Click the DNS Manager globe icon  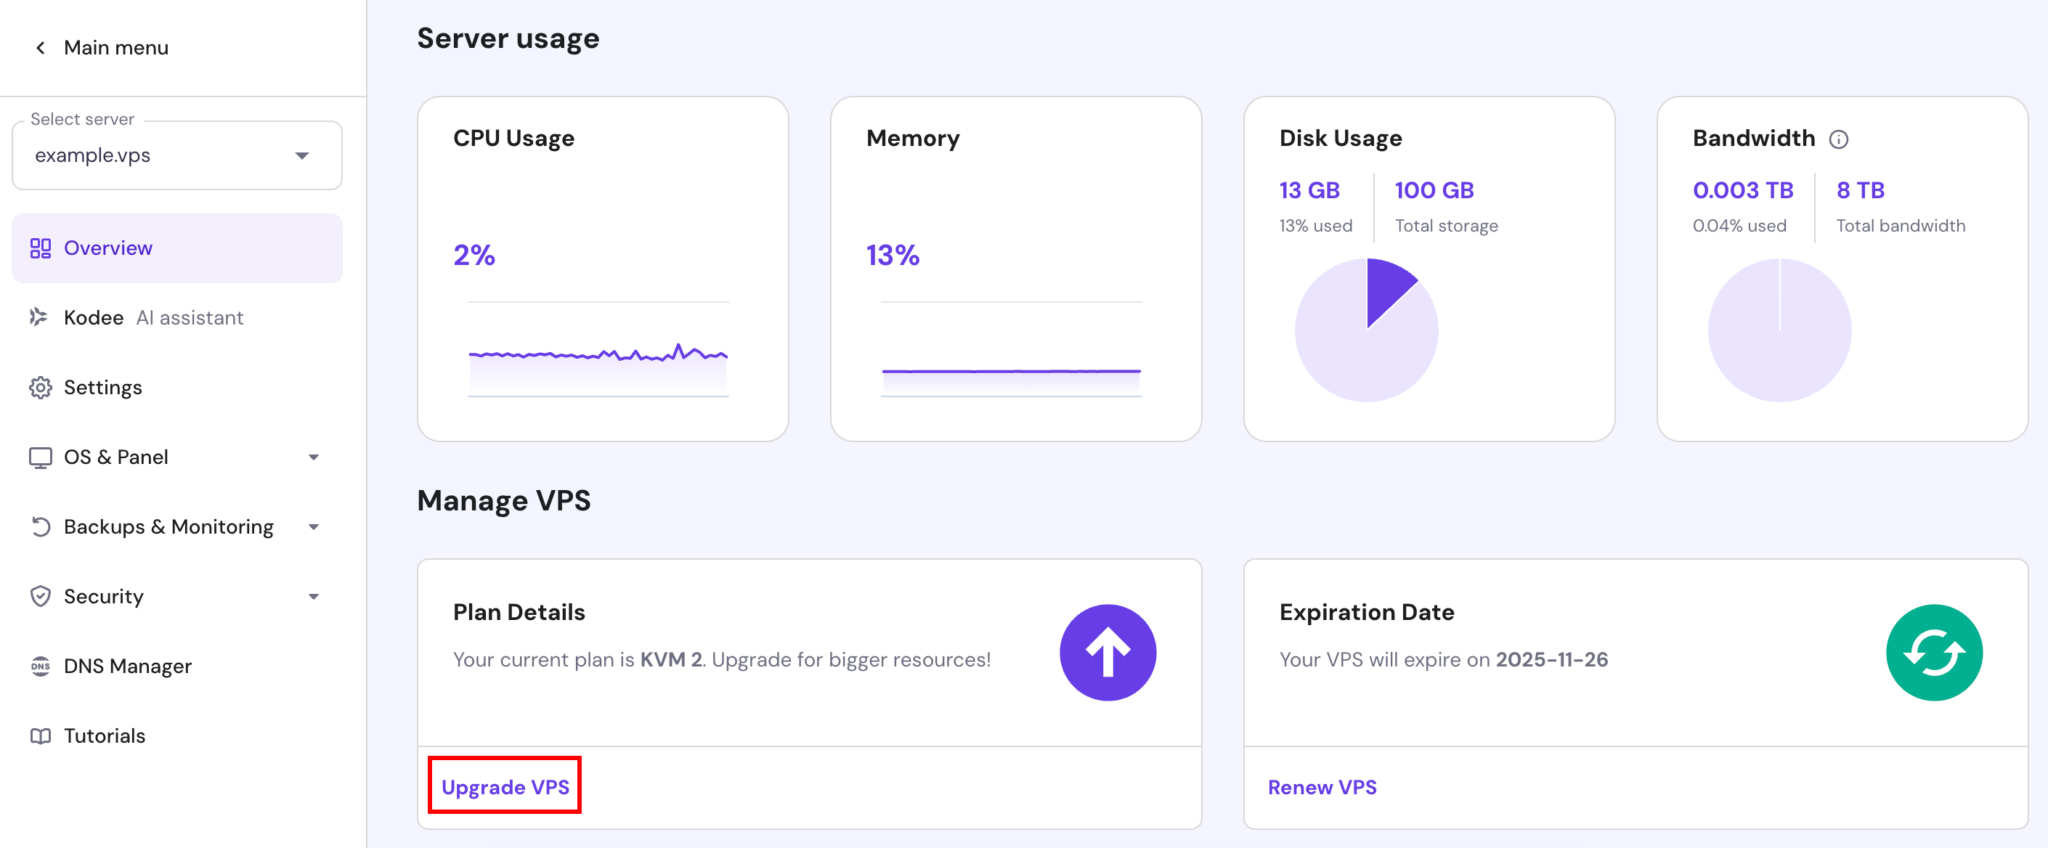[x=40, y=666]
